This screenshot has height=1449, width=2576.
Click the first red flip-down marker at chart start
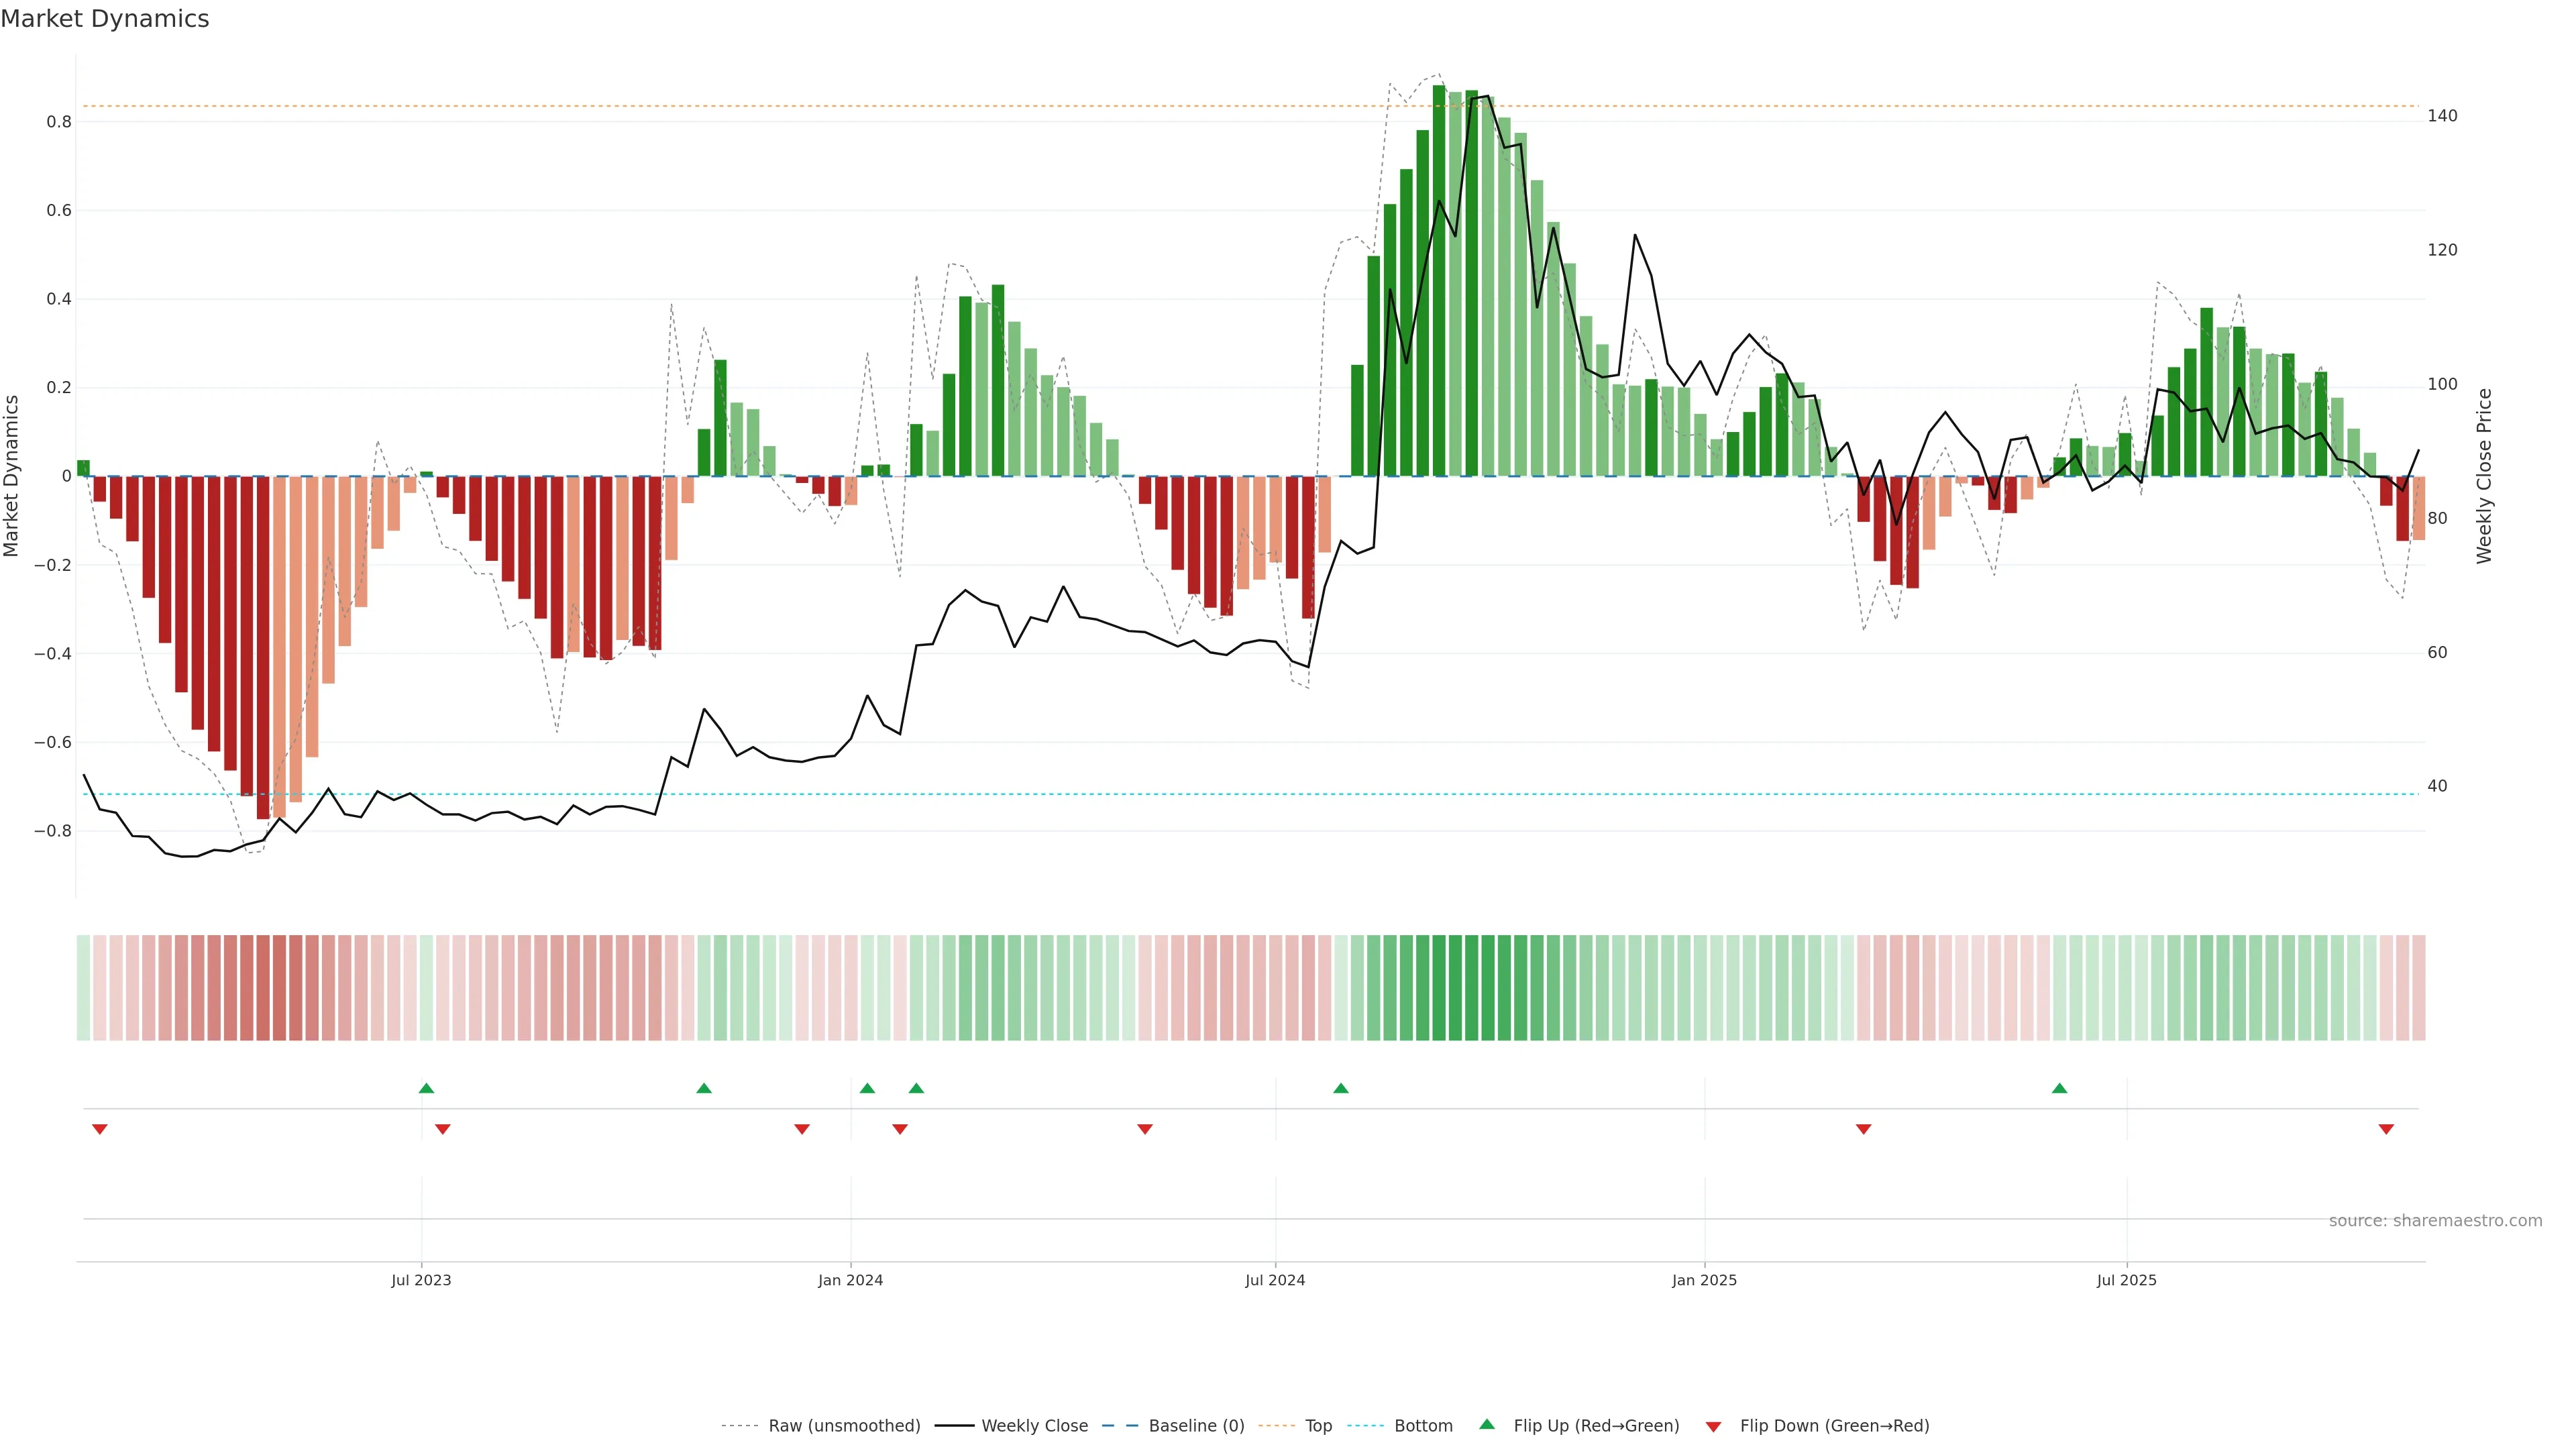tap(99, 1129)
